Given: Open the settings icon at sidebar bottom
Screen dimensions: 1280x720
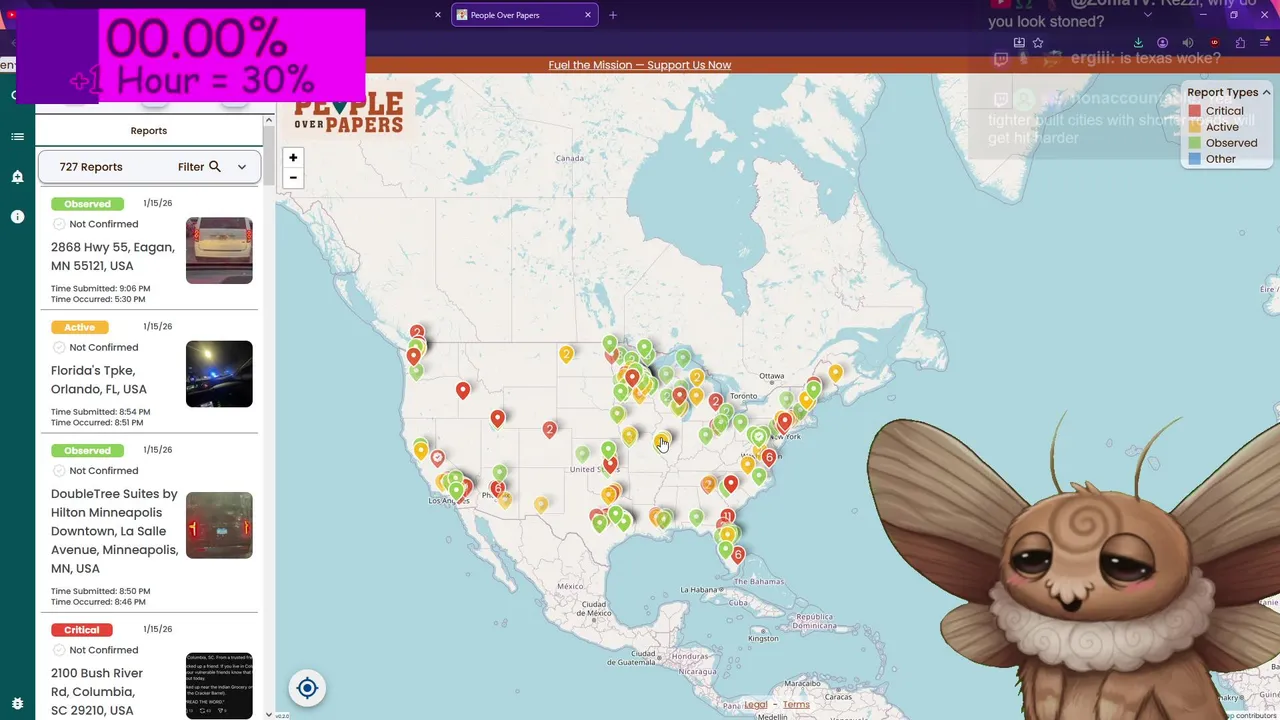Looking at the screenshot, I should coord(17,704).
